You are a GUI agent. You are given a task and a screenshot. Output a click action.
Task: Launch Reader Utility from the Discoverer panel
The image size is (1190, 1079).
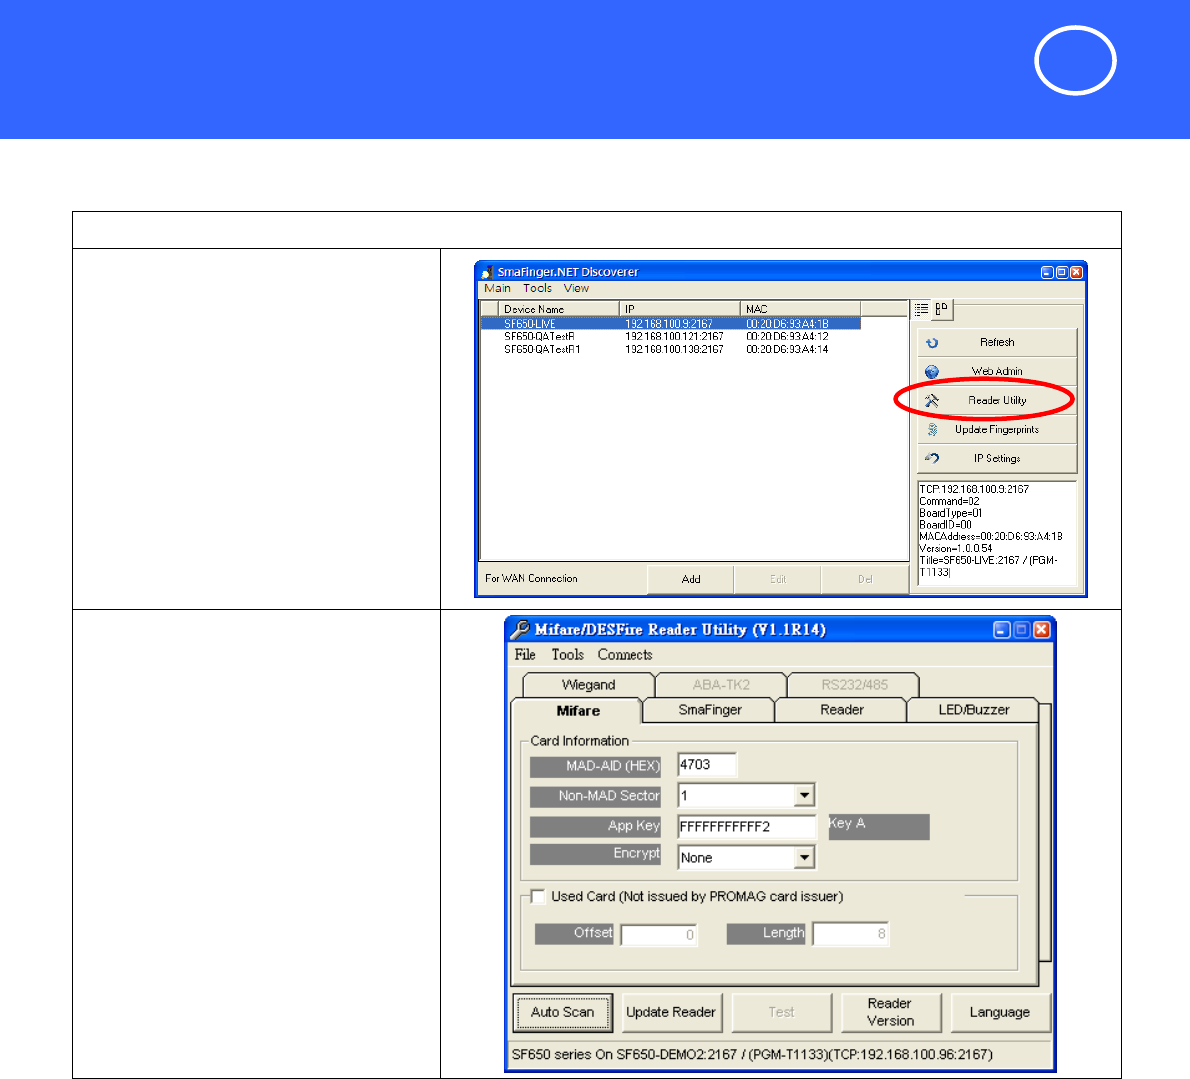tap(996, 400)
